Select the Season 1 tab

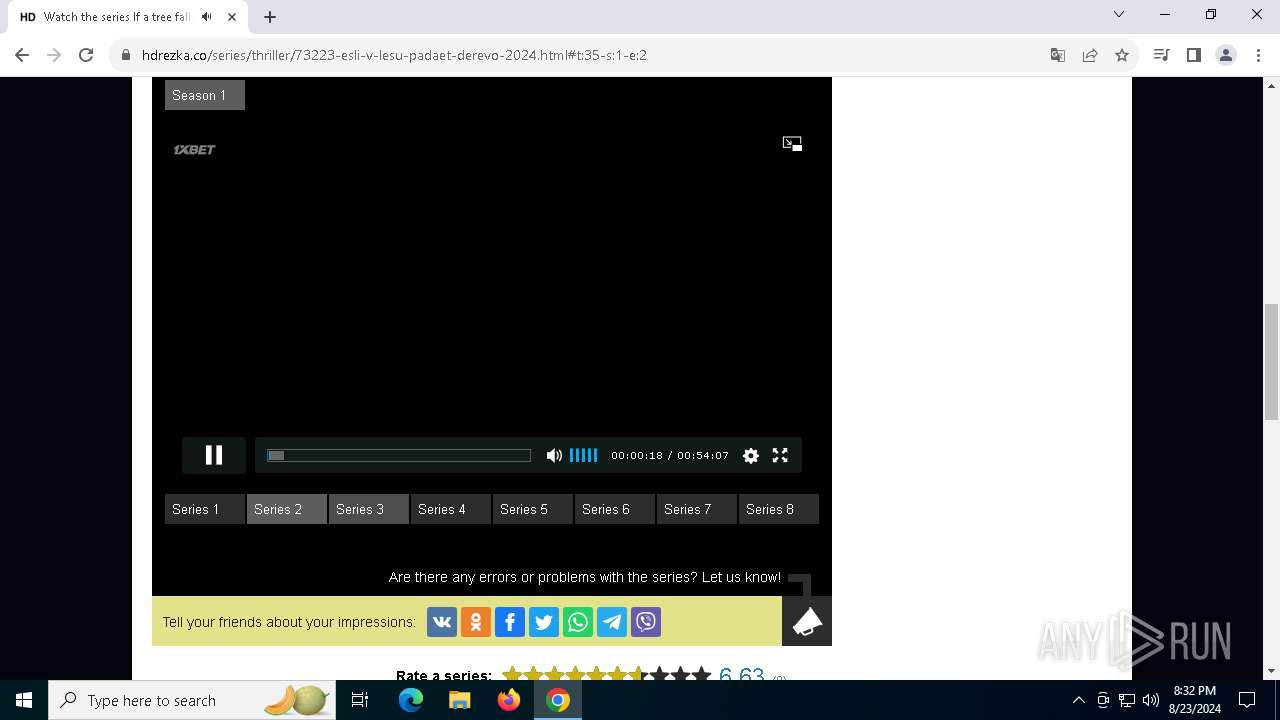click(x=205, y=95)
